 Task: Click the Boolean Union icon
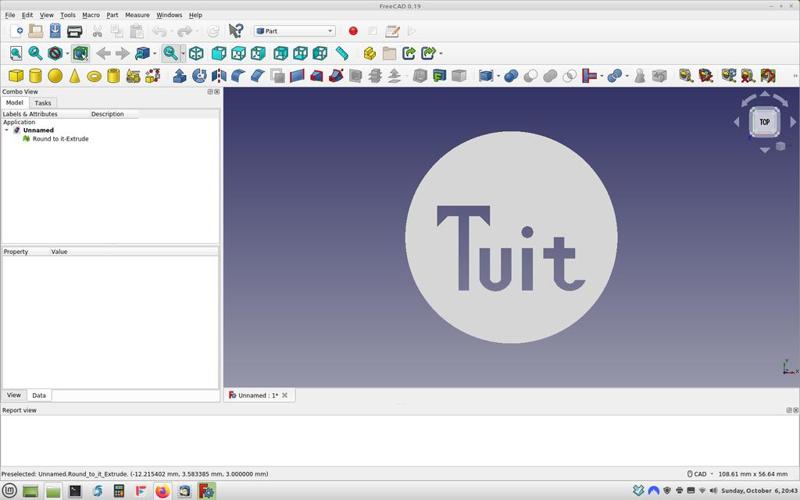550,76
